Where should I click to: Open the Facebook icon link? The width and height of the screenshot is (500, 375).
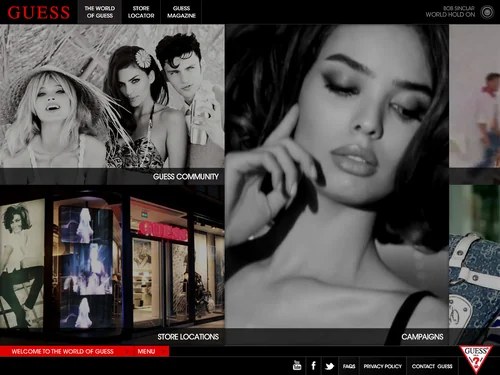[313, 366]
